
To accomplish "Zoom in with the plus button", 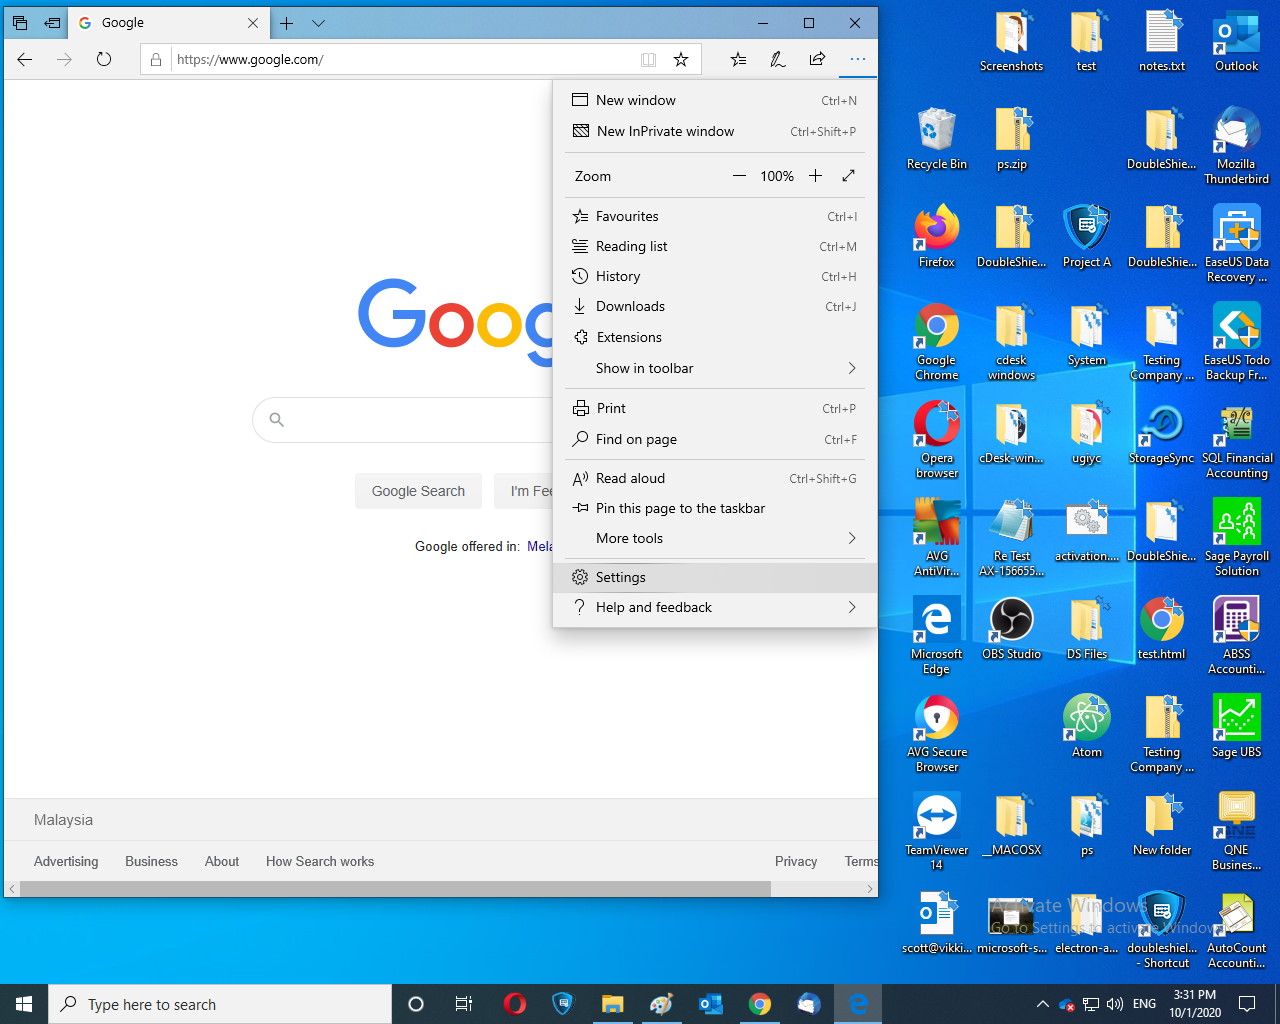I will click(x=816, y=176).
